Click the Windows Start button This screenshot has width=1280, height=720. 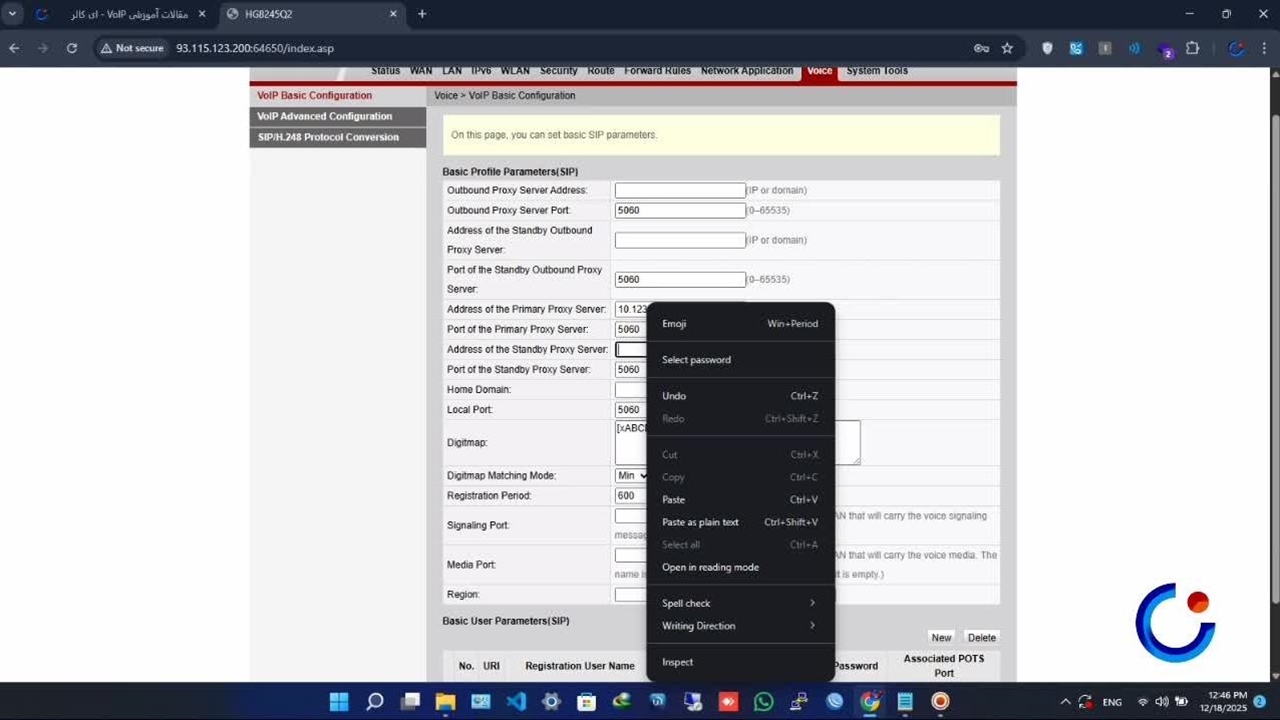pyautogui.click(x=339, y=702)
